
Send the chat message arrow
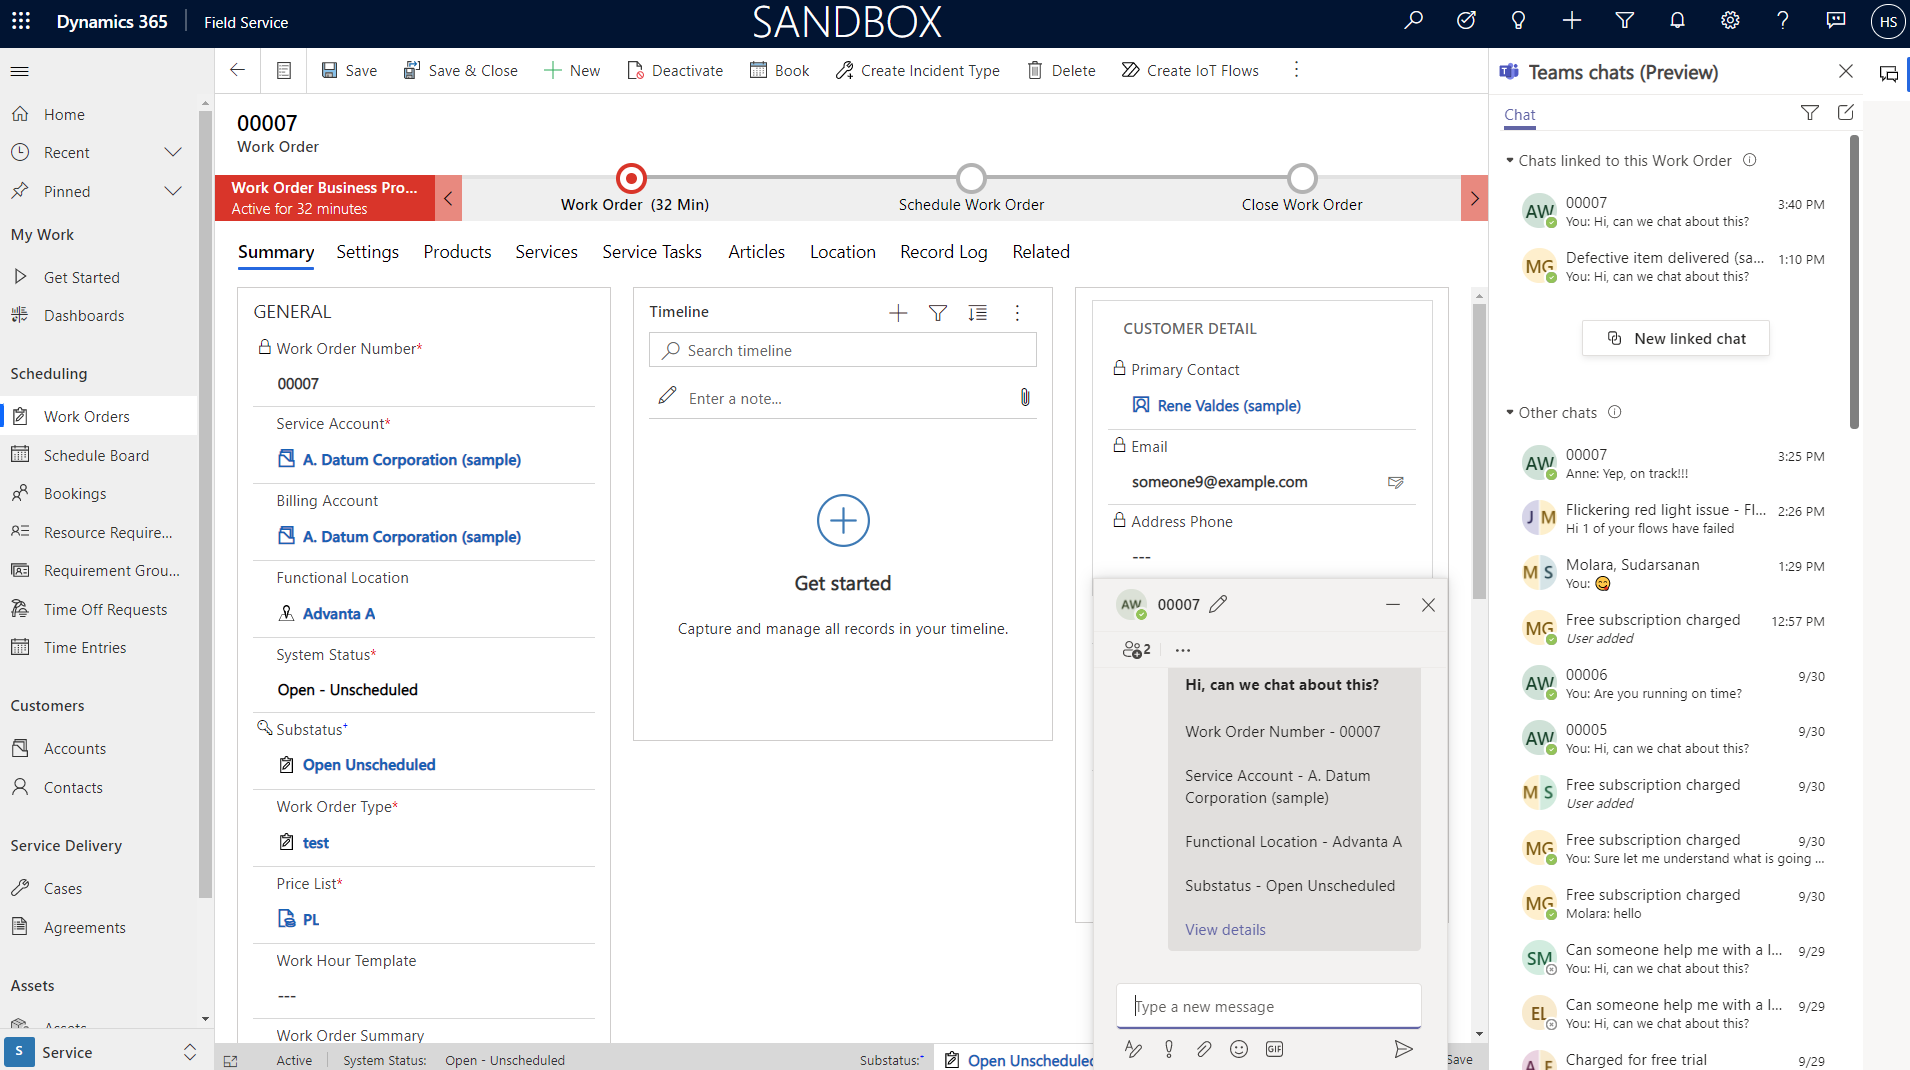(x=1404, y=1049)
